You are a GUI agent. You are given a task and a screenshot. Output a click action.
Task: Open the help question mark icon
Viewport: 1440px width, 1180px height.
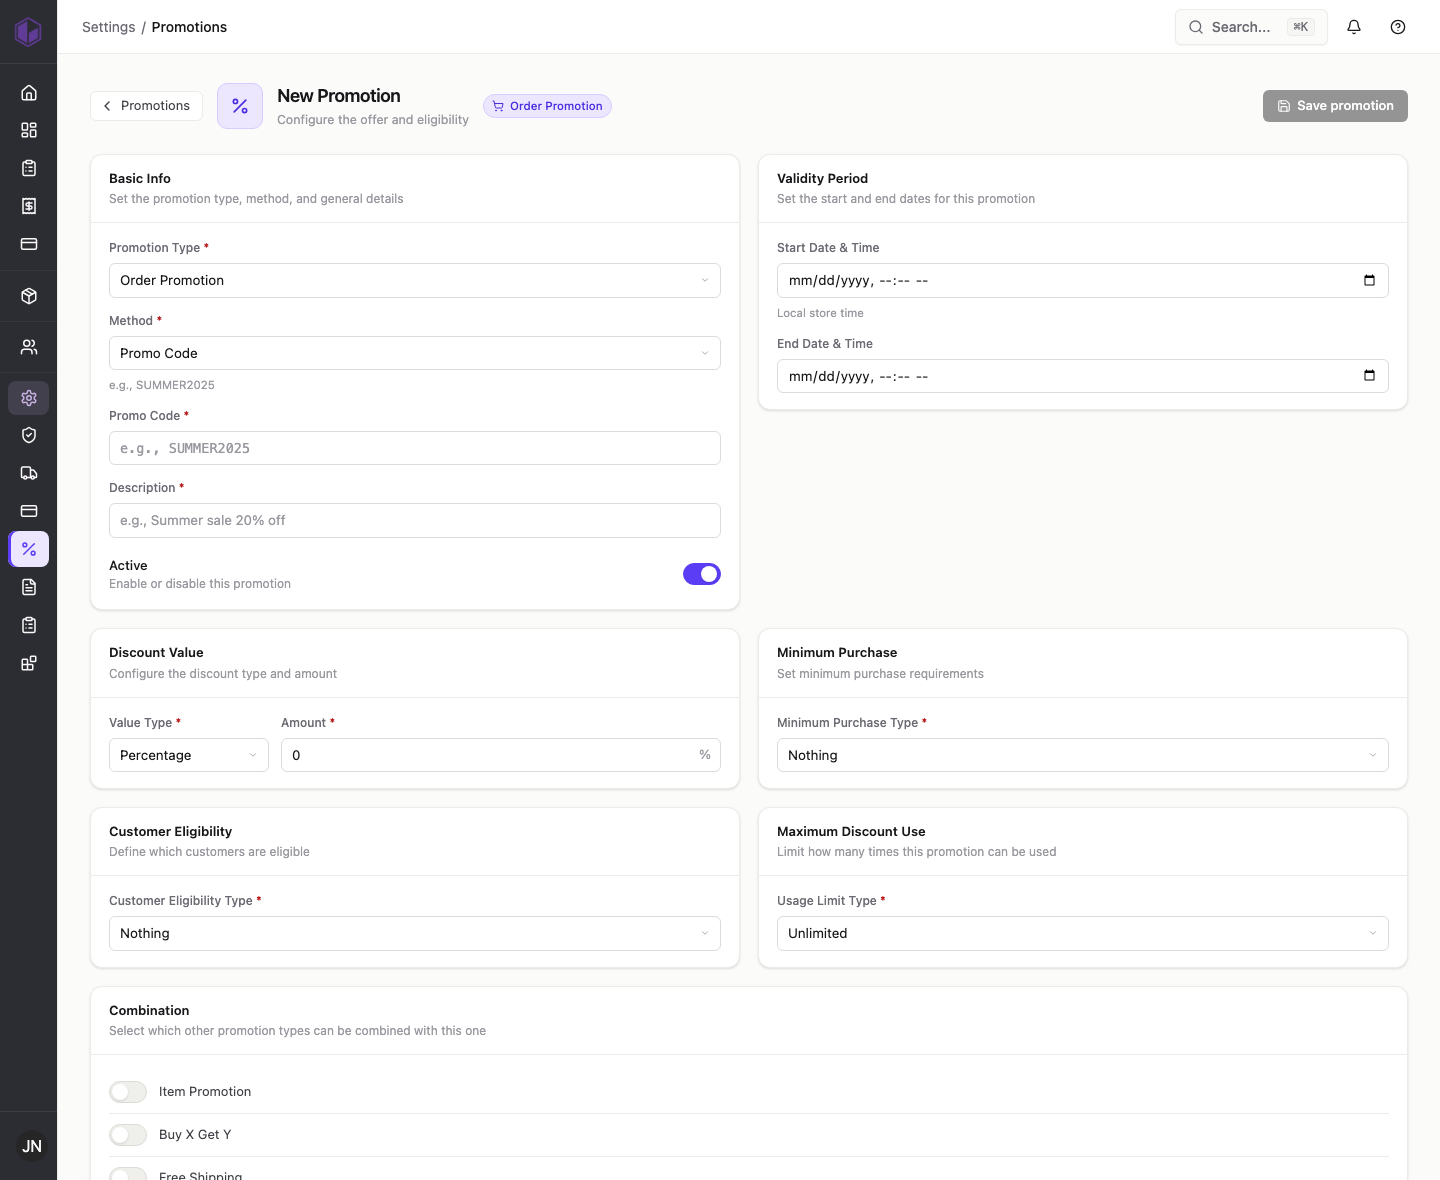click(x=1398, y=27)
